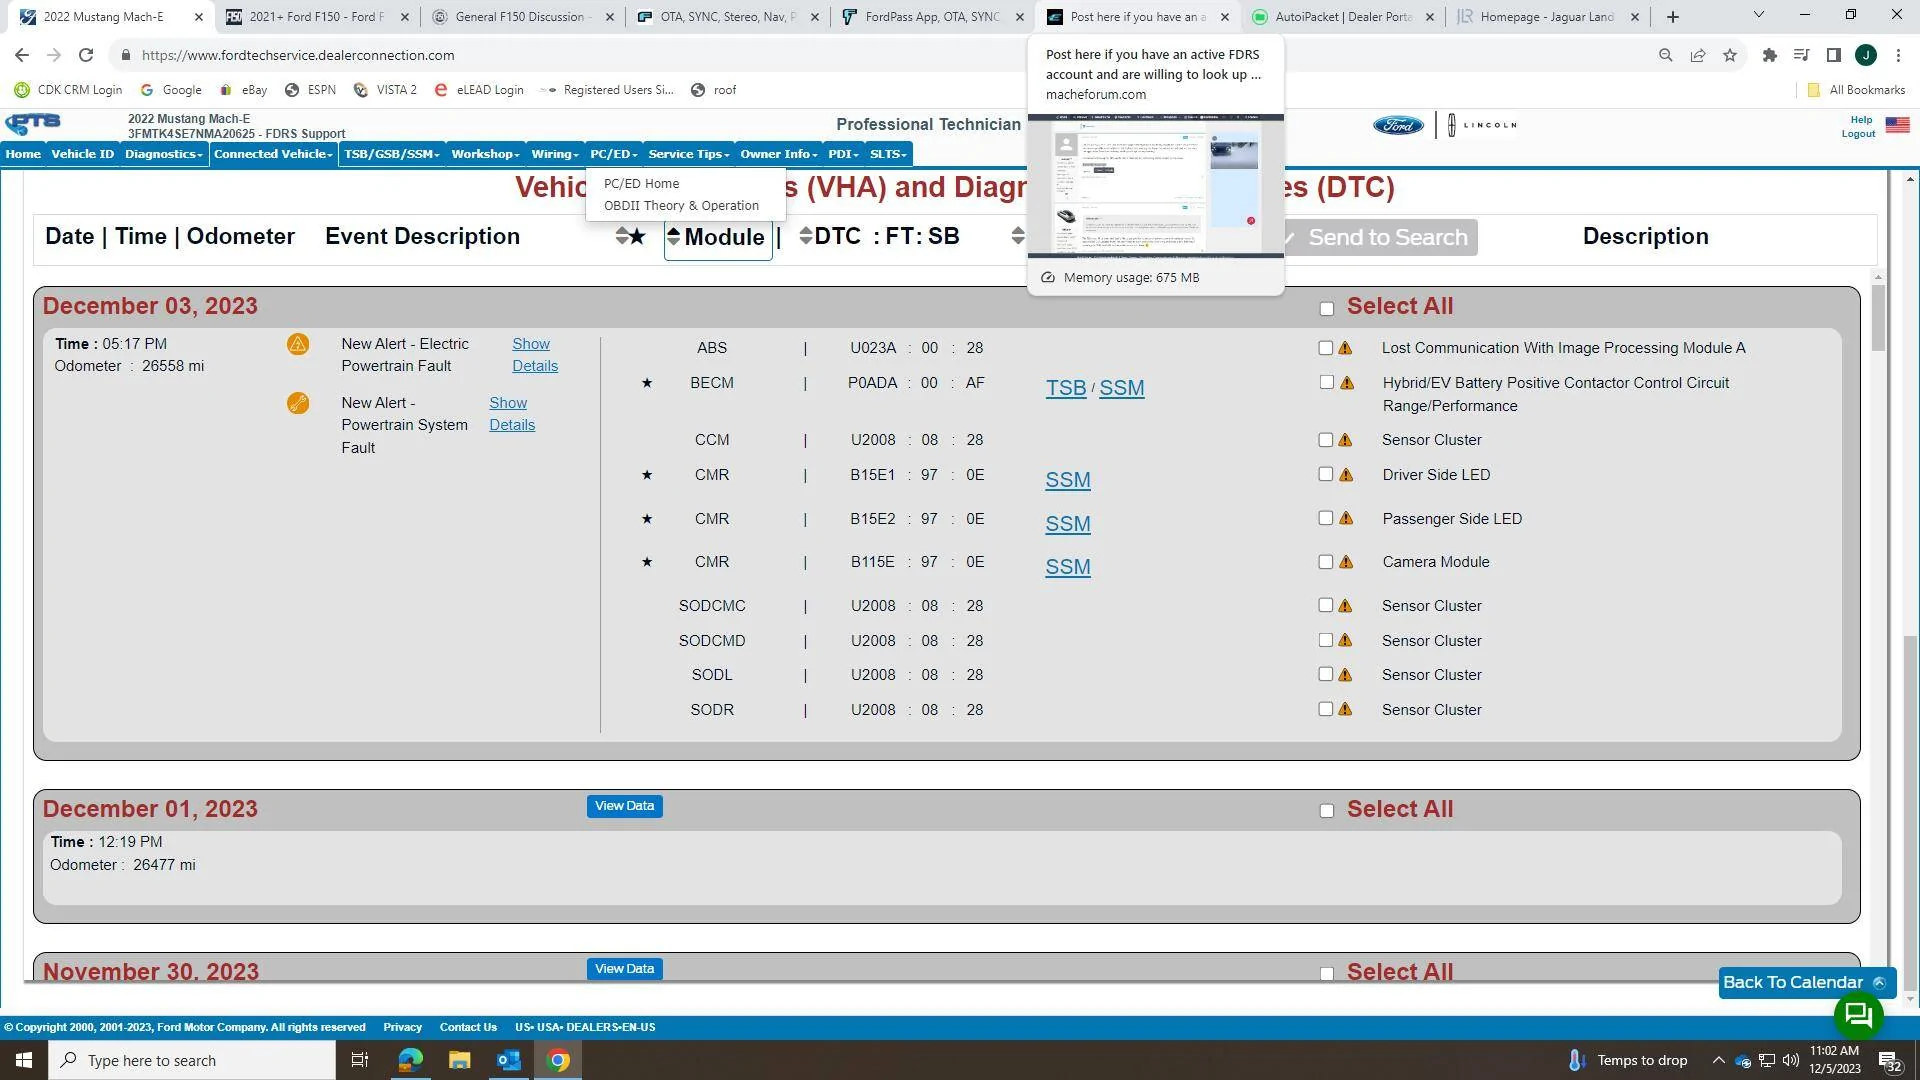Screen dimensions: 1920x1080
Task: Open Task View on the taskbar
Action: coord(360,1060)
